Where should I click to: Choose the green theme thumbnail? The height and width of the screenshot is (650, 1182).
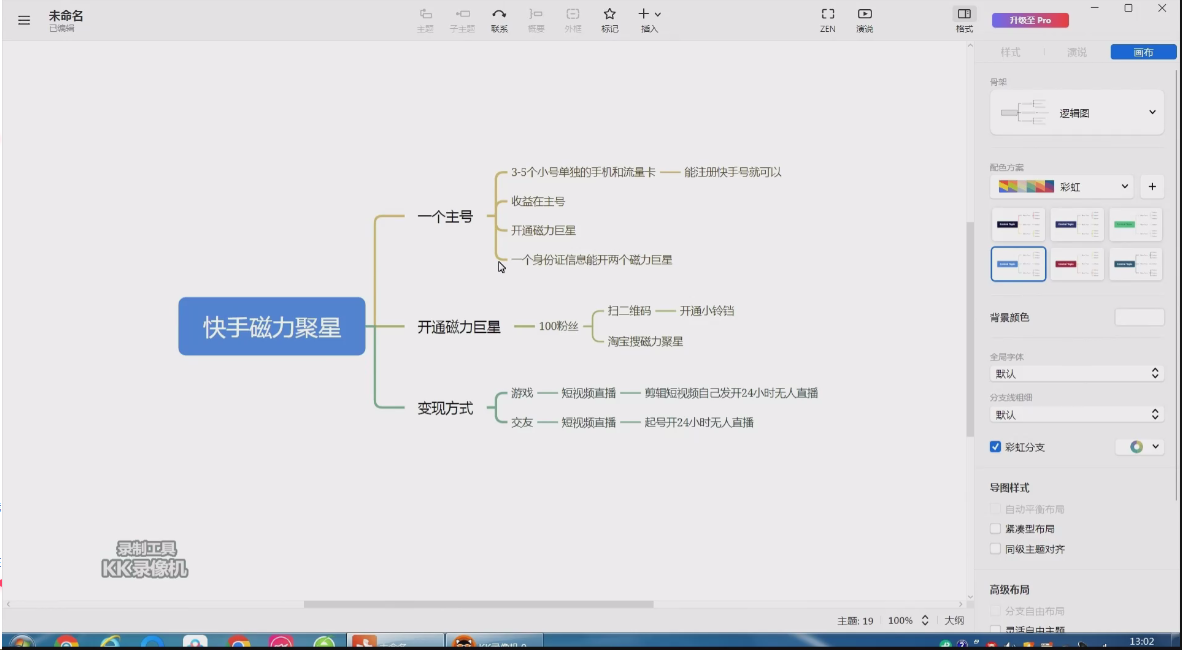[1135, 225]
